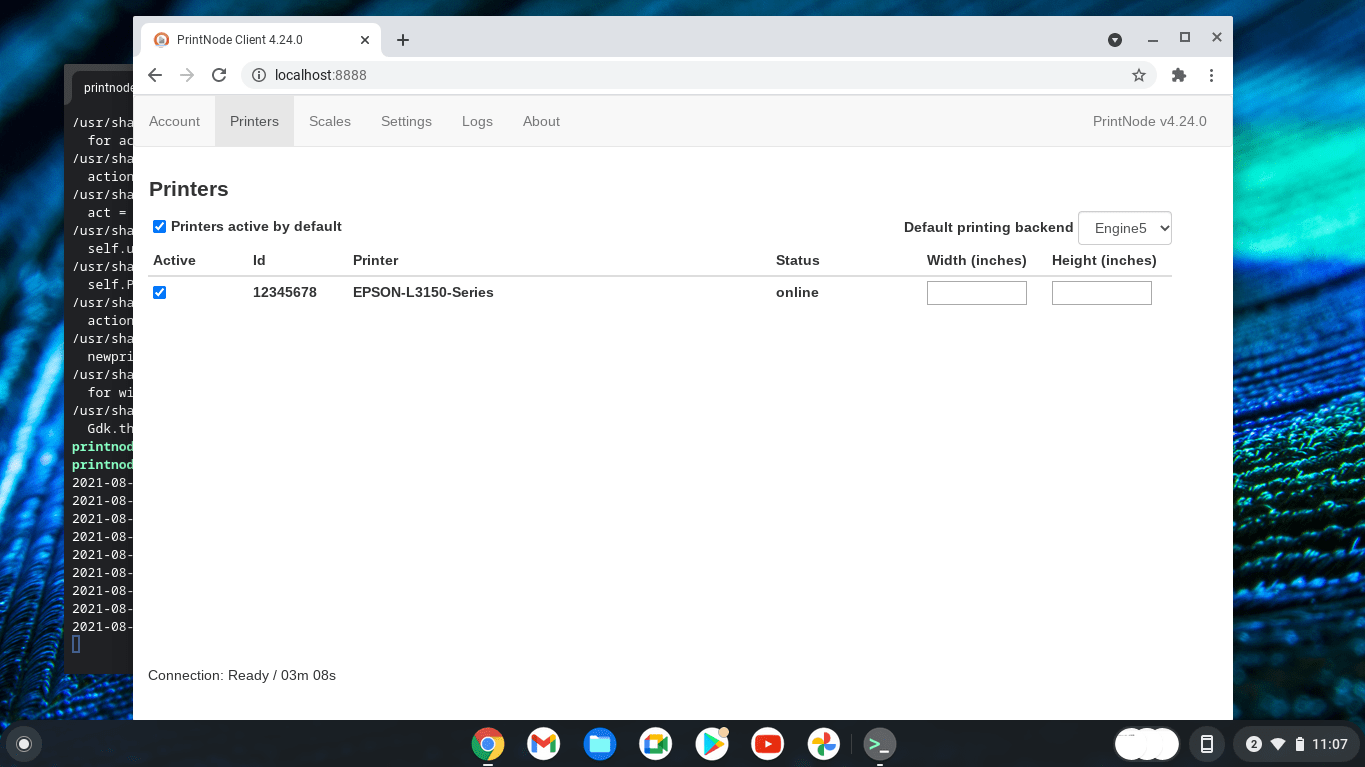Close the PrintNode Client tab
The width and height of the screenshot is (1365, 767).
pyautogui.click(x=365, y=40)
